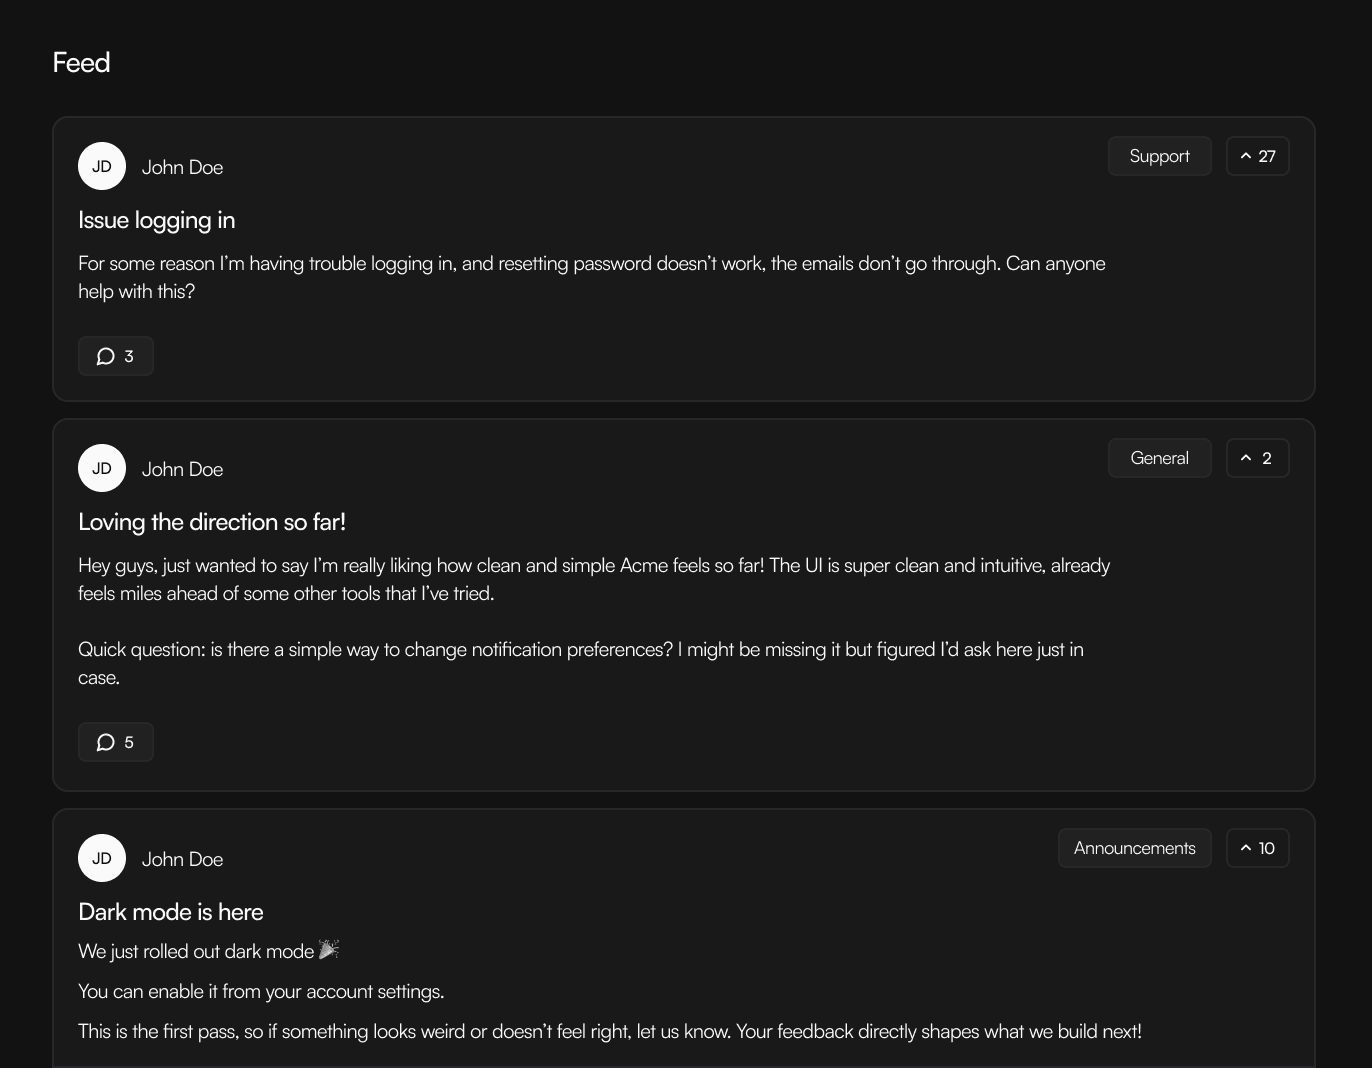
Task: Open John Doe's avatar on 'Dark mode is here'
Action: [101, 858]
